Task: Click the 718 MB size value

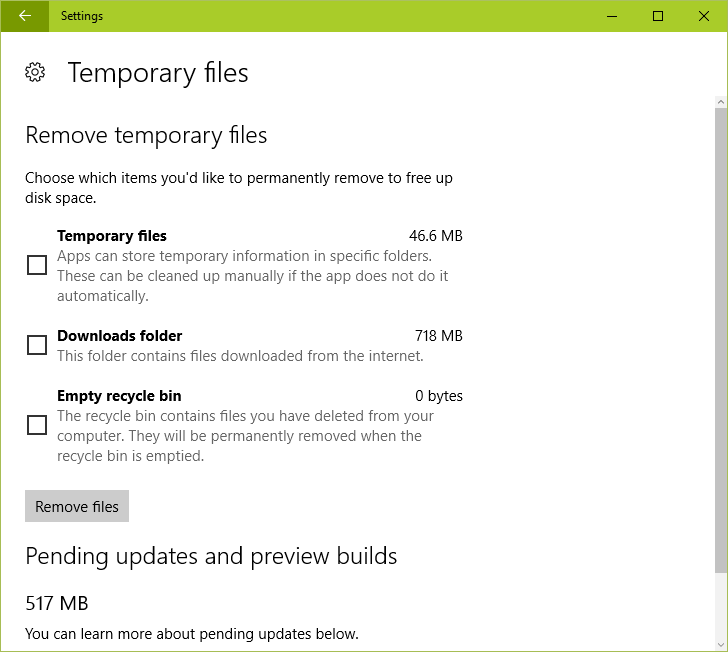Action: pyautogui.click(x=439, y=336)
